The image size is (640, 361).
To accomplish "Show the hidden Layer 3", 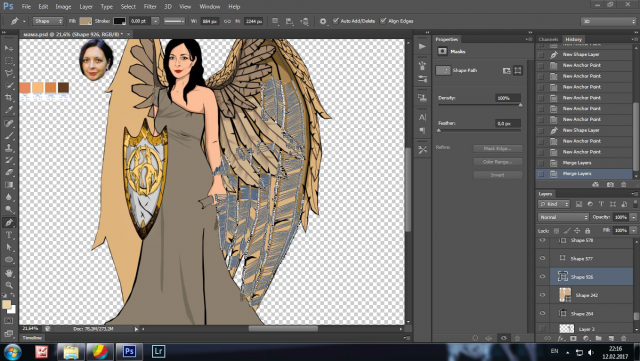I will pyautogui.click(x=542, y=328).
